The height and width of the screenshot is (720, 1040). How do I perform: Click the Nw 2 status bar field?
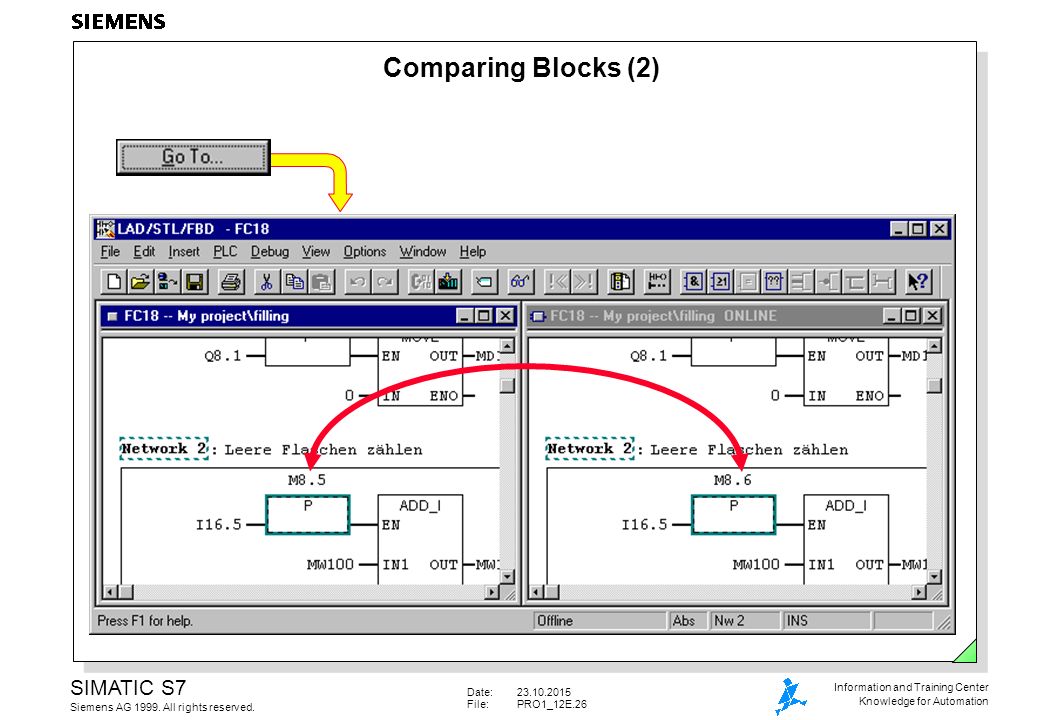coord(745,621)
